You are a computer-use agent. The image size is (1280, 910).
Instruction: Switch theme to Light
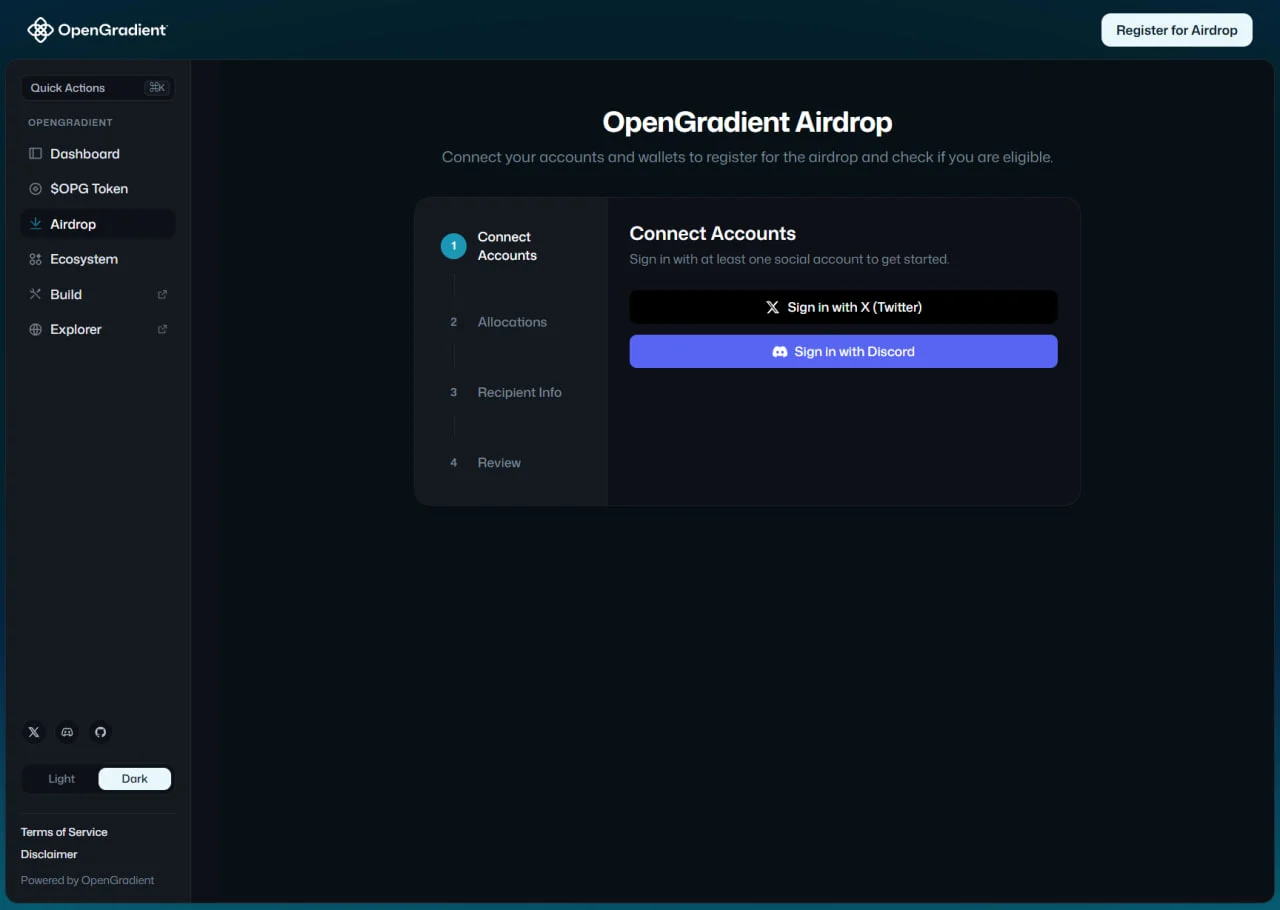click(61, 779)
